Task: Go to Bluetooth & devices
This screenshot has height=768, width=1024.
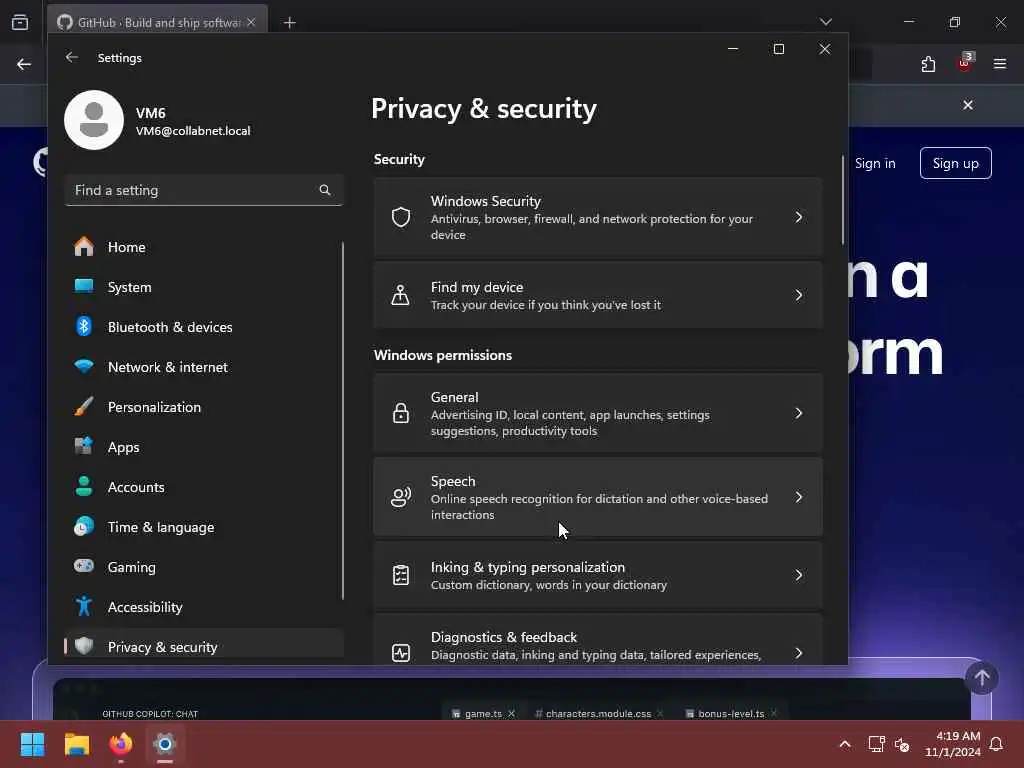Action: pyautogui.click(x=204, y=327)
